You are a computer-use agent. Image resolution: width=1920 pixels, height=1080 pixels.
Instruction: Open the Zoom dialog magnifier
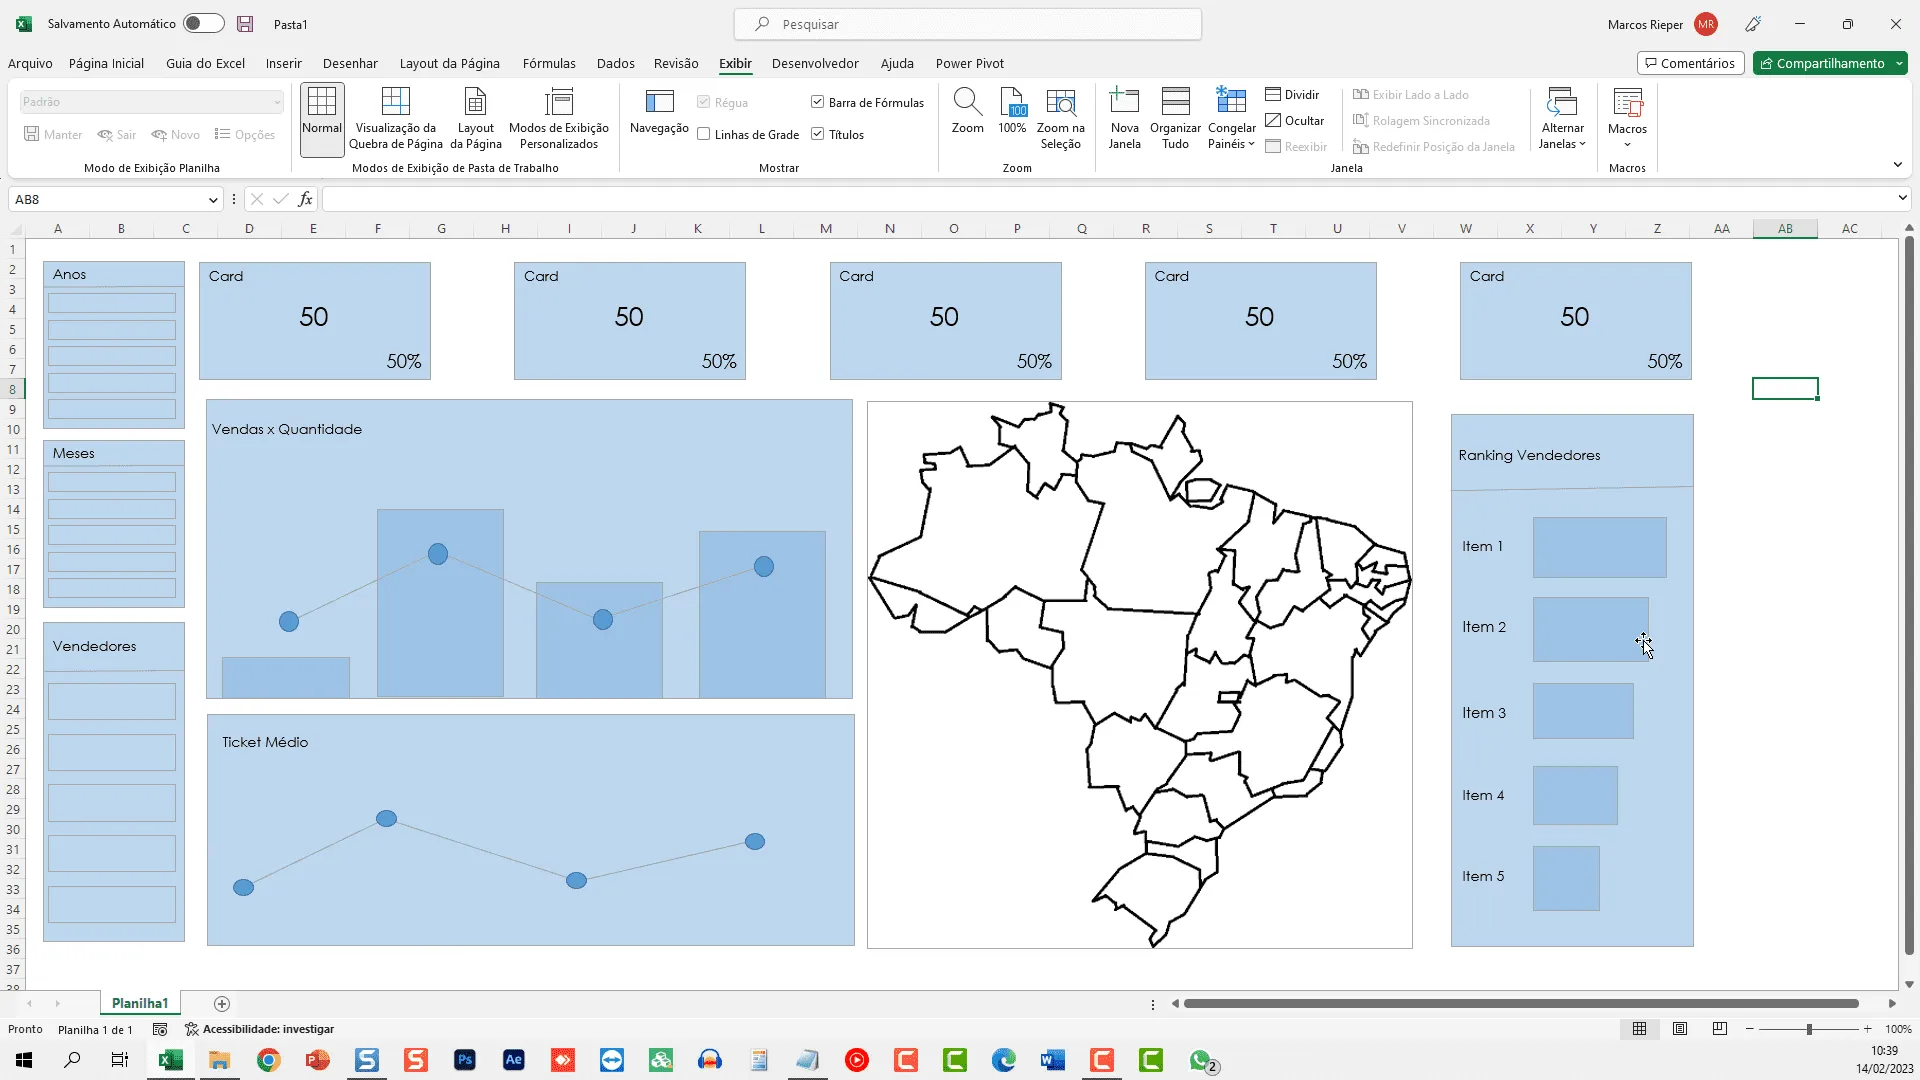tap(967, 112)
